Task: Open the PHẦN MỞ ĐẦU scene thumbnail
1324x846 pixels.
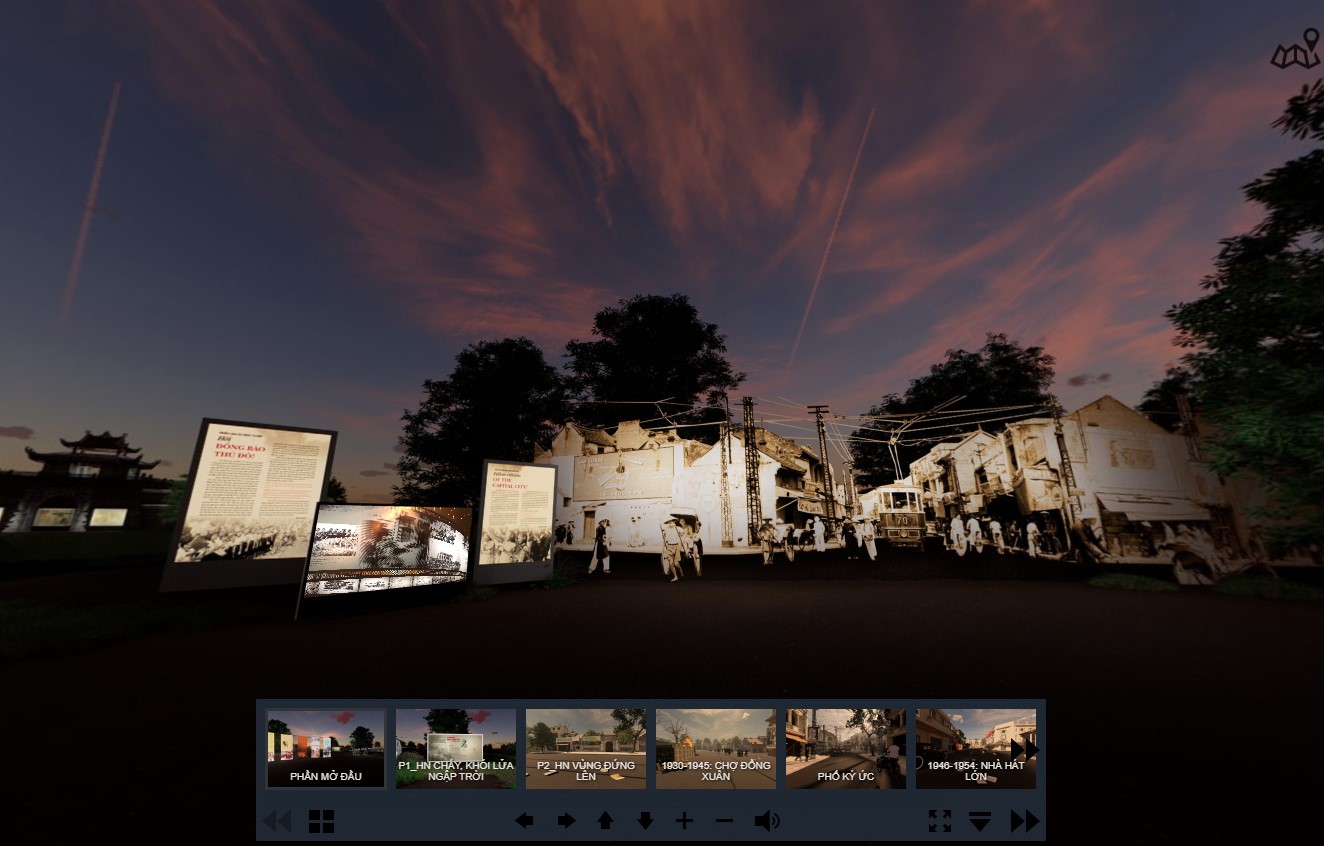Action: (326, 749)
